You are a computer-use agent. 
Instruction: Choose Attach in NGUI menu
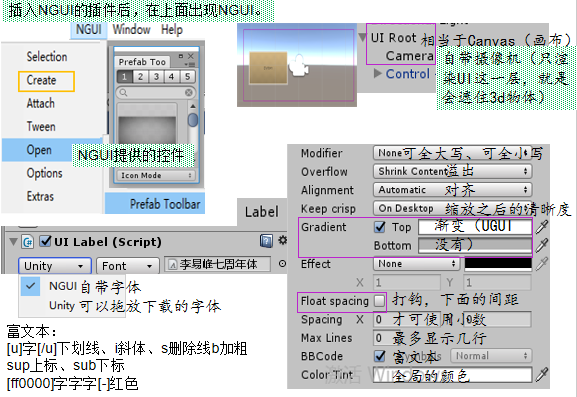pos(40,103)
